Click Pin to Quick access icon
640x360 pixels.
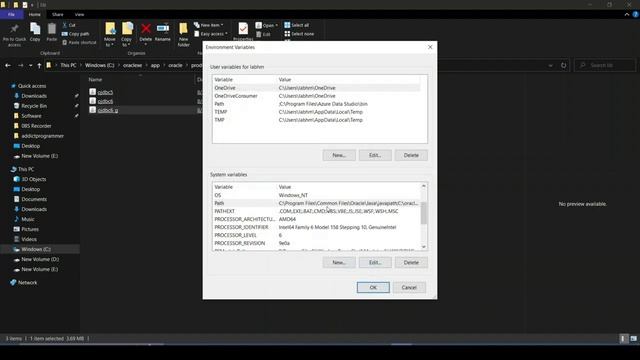pos(14,29)
